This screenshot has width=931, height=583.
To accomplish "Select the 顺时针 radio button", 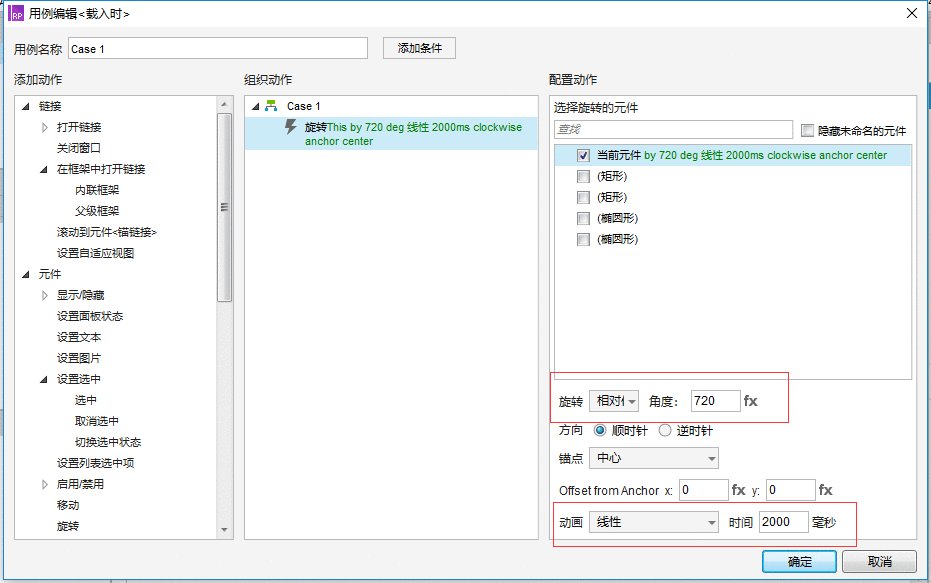I will pos(600,430).
